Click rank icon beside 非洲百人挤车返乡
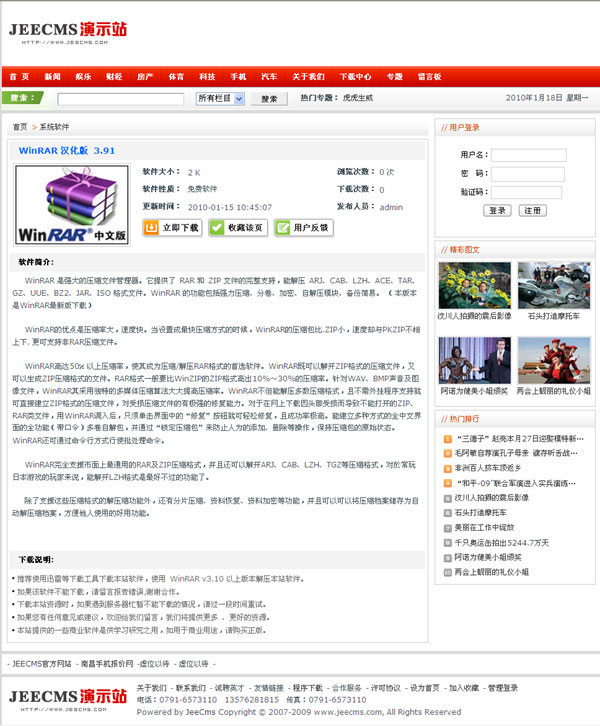This screenshot has width=600, height=726. 448,468
